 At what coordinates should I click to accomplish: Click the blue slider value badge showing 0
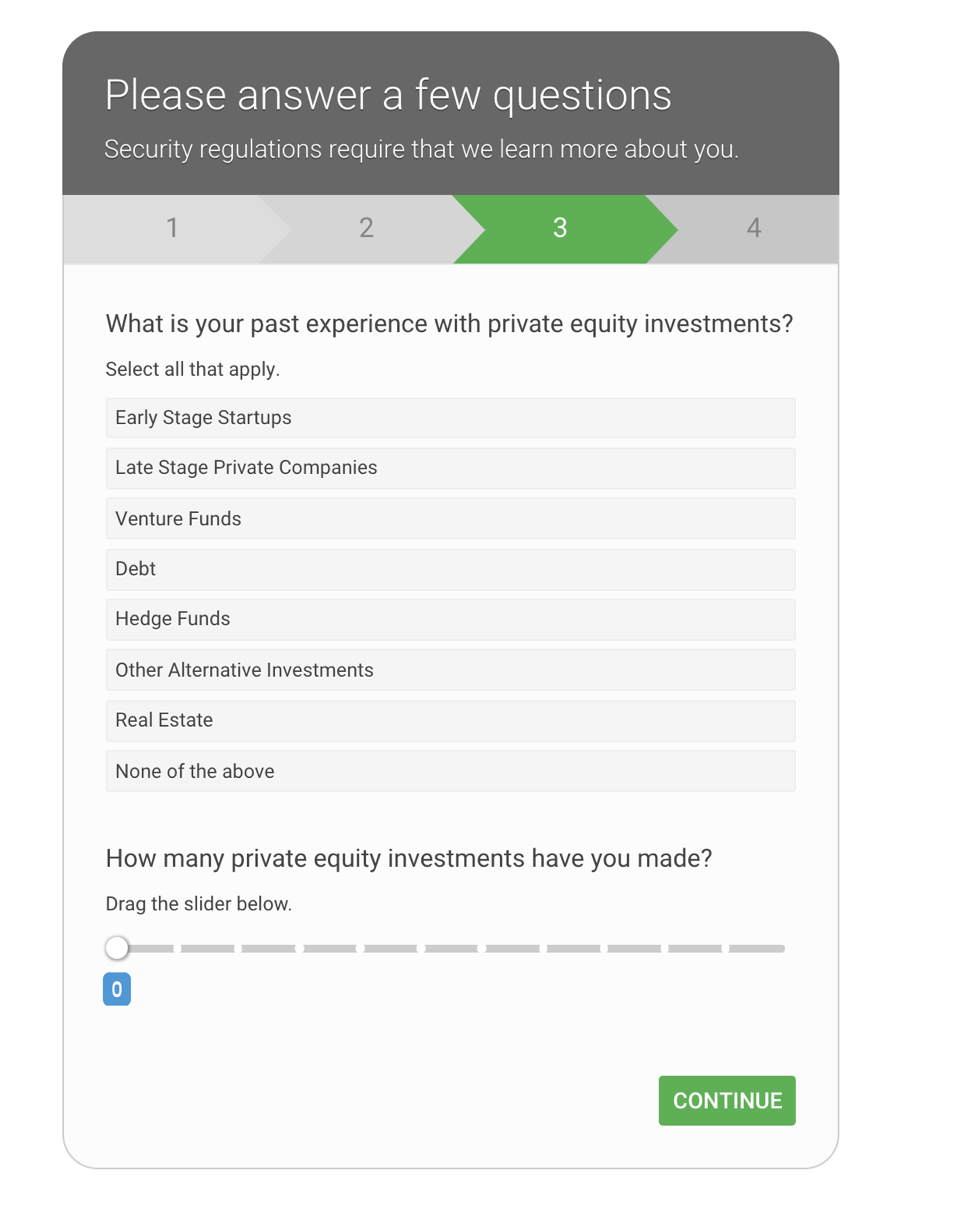117,990
